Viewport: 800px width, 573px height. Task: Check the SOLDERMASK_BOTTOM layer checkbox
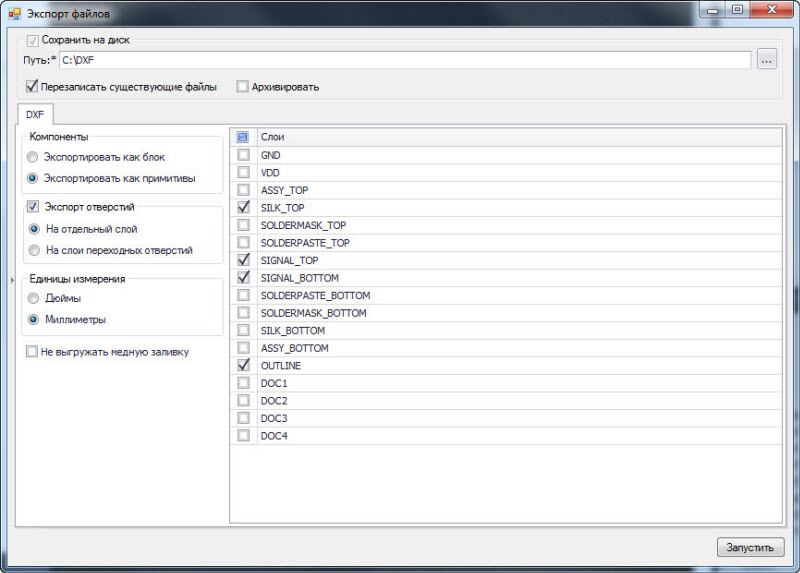tap(243, 313)
